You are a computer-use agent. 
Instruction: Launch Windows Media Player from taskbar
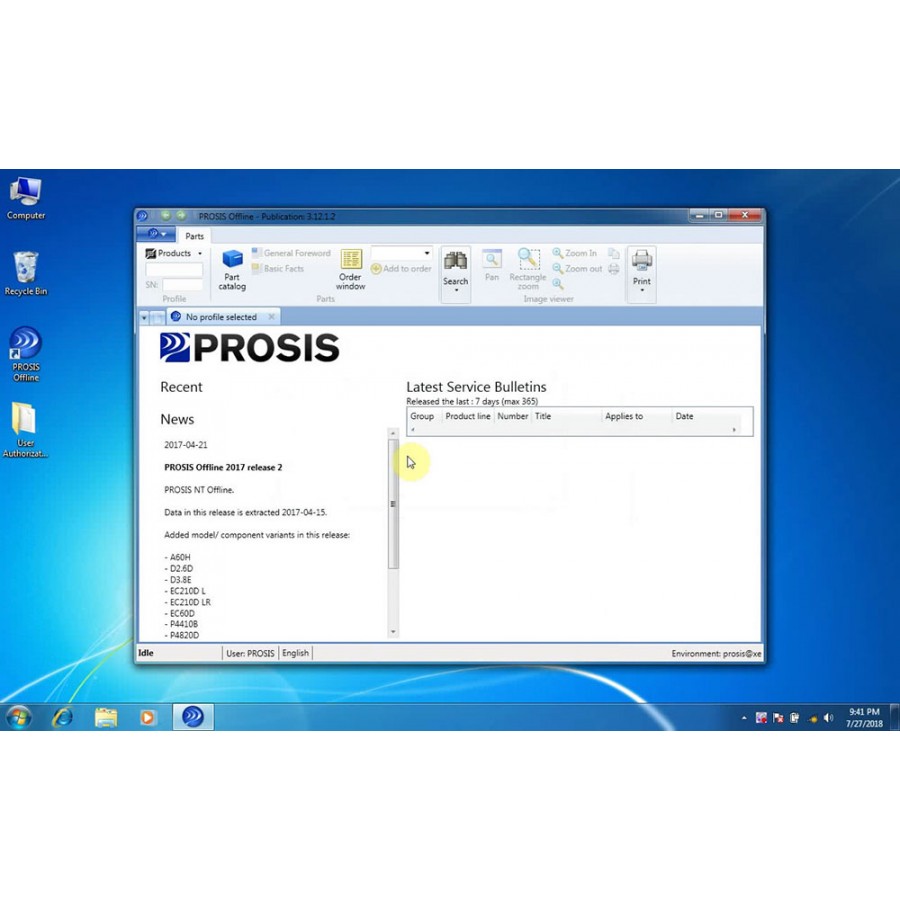click(148, 717)
